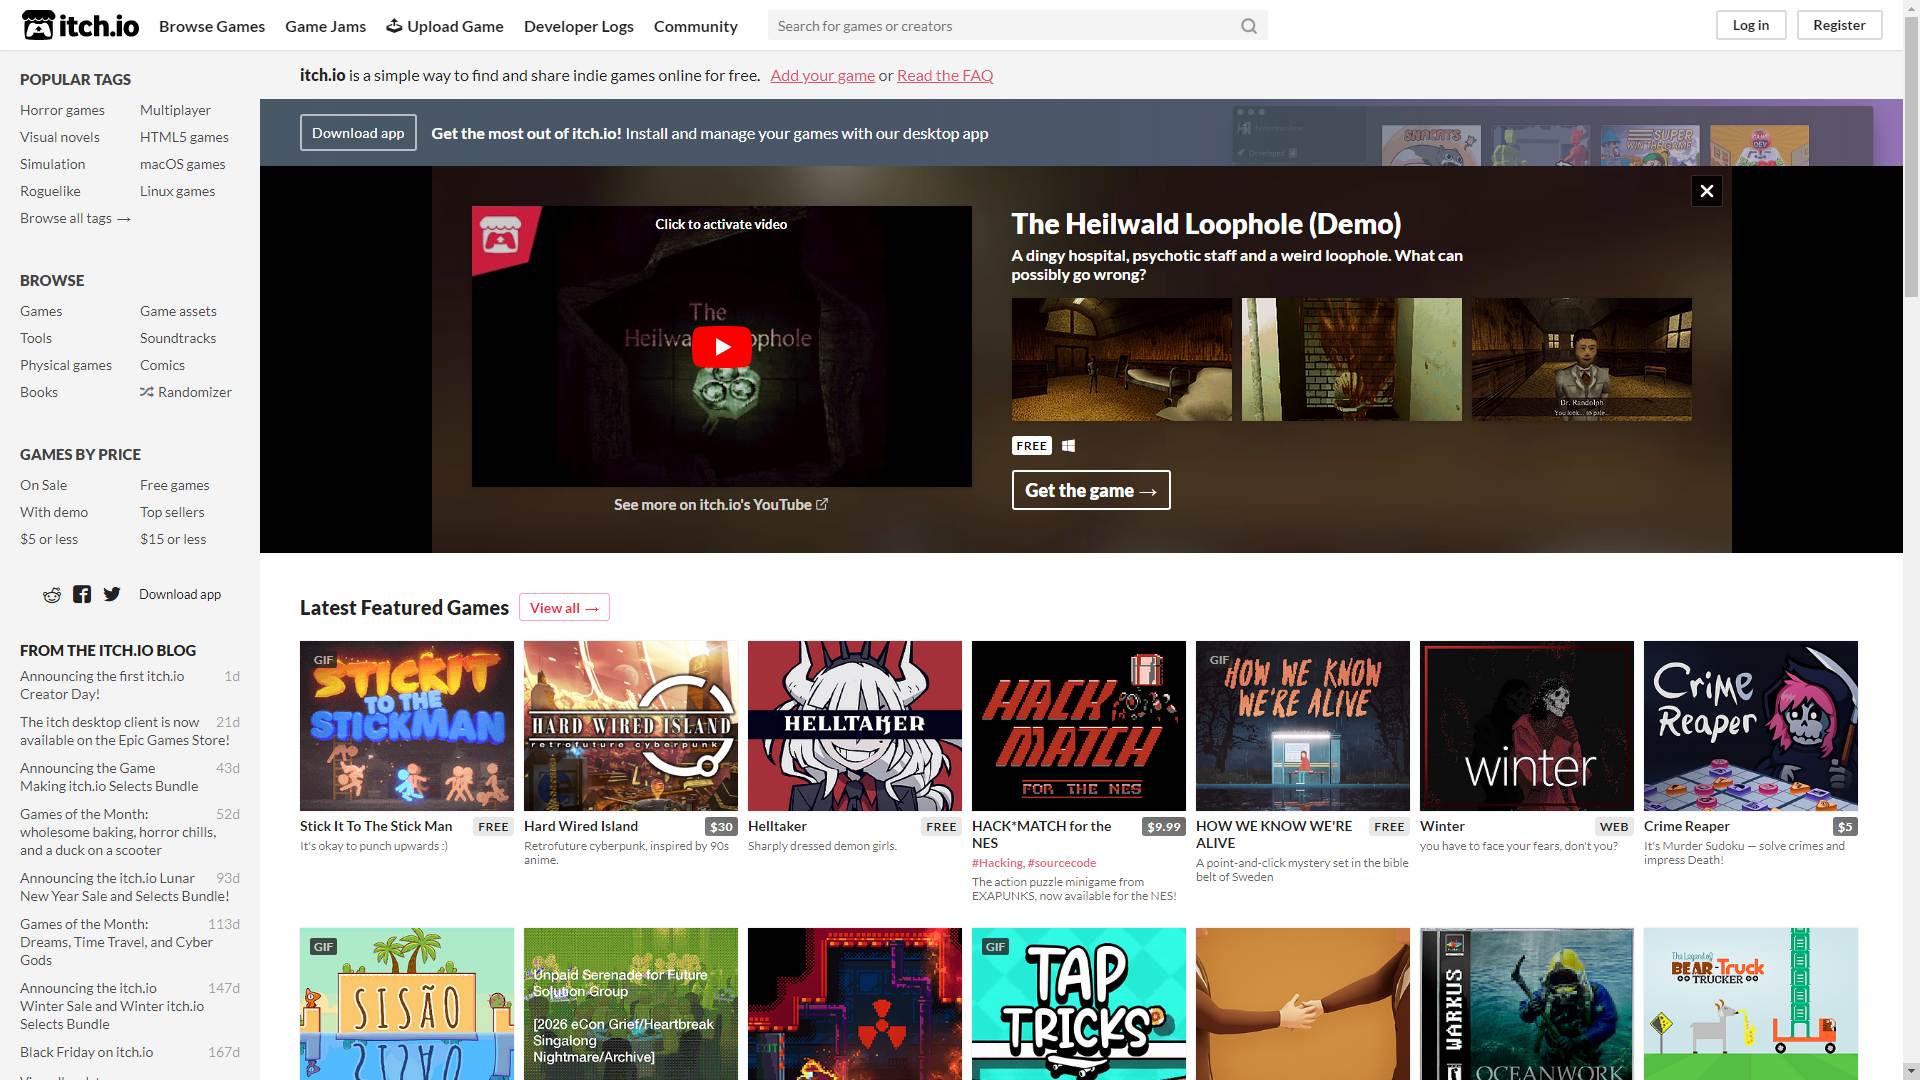The width and height of the screenshot is (1920, 1080).
Task: Click the Windows platform icon beside FREE
Action: 1068,446
